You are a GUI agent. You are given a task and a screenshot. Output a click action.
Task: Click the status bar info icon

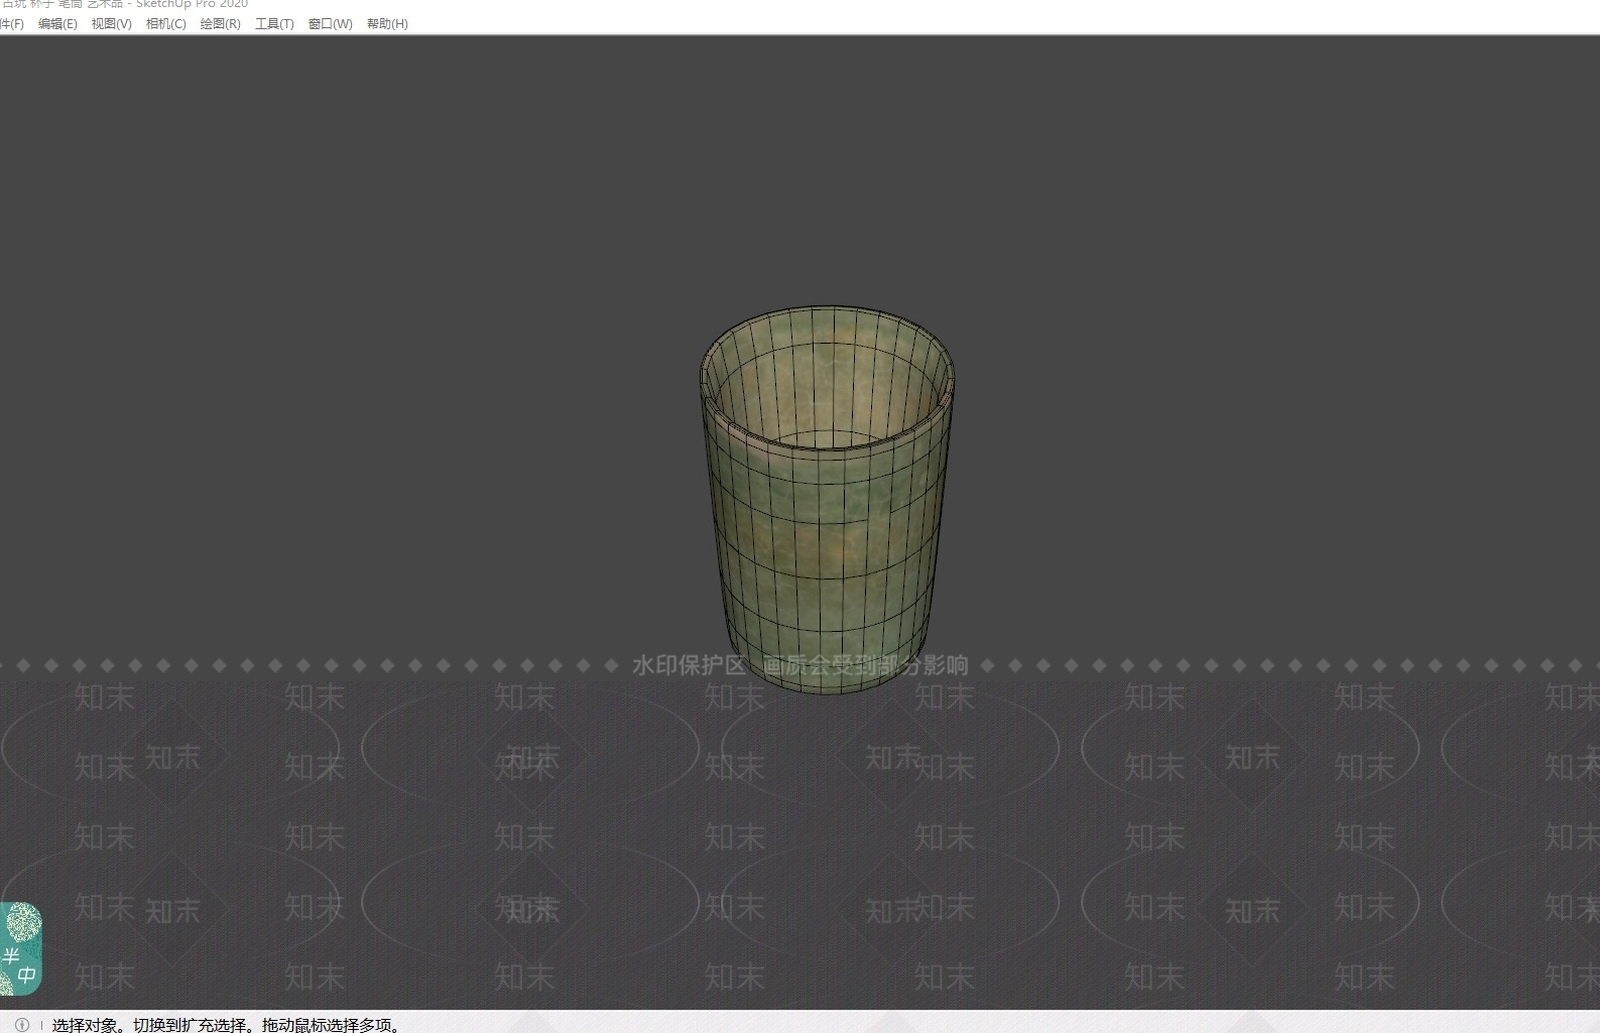pos(22,1024)
